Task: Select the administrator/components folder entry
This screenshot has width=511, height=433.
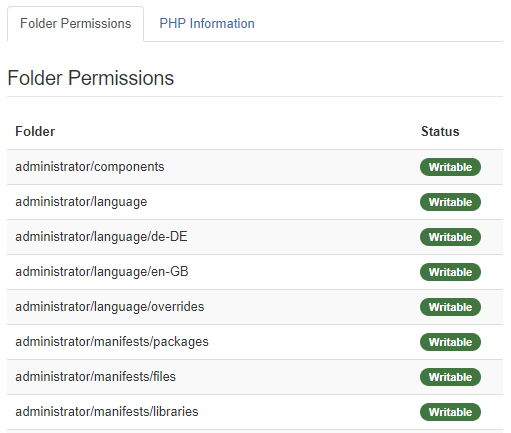Action: [x=90, y=167]
